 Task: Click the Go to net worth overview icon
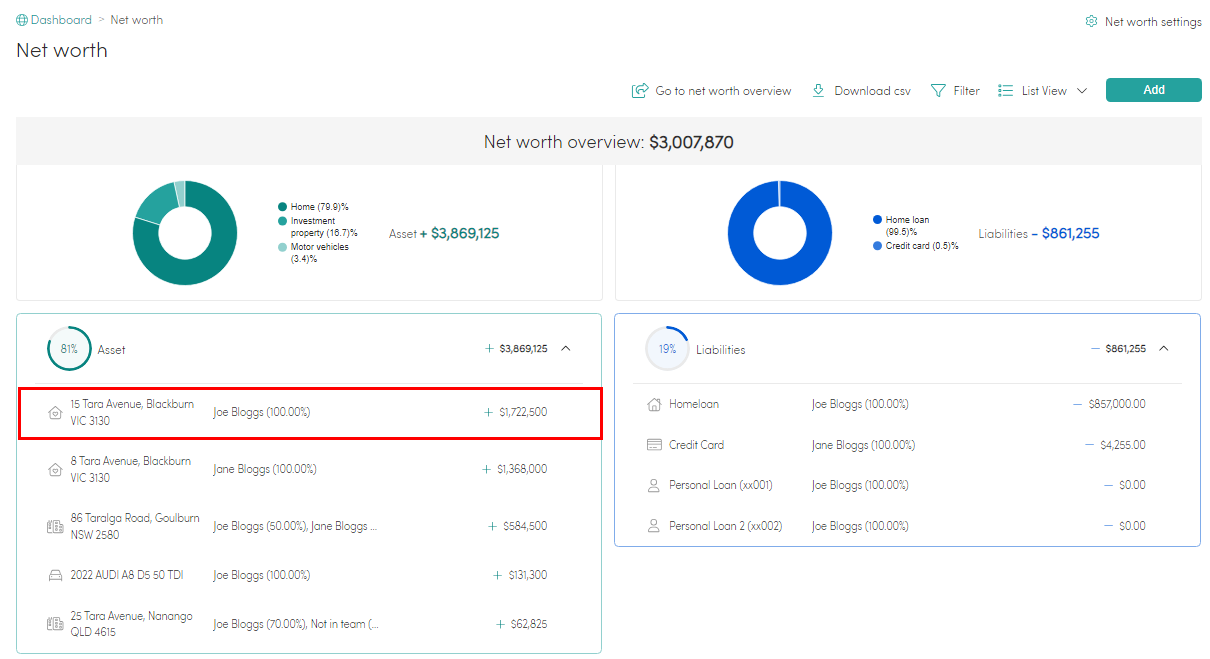[640, 91]
